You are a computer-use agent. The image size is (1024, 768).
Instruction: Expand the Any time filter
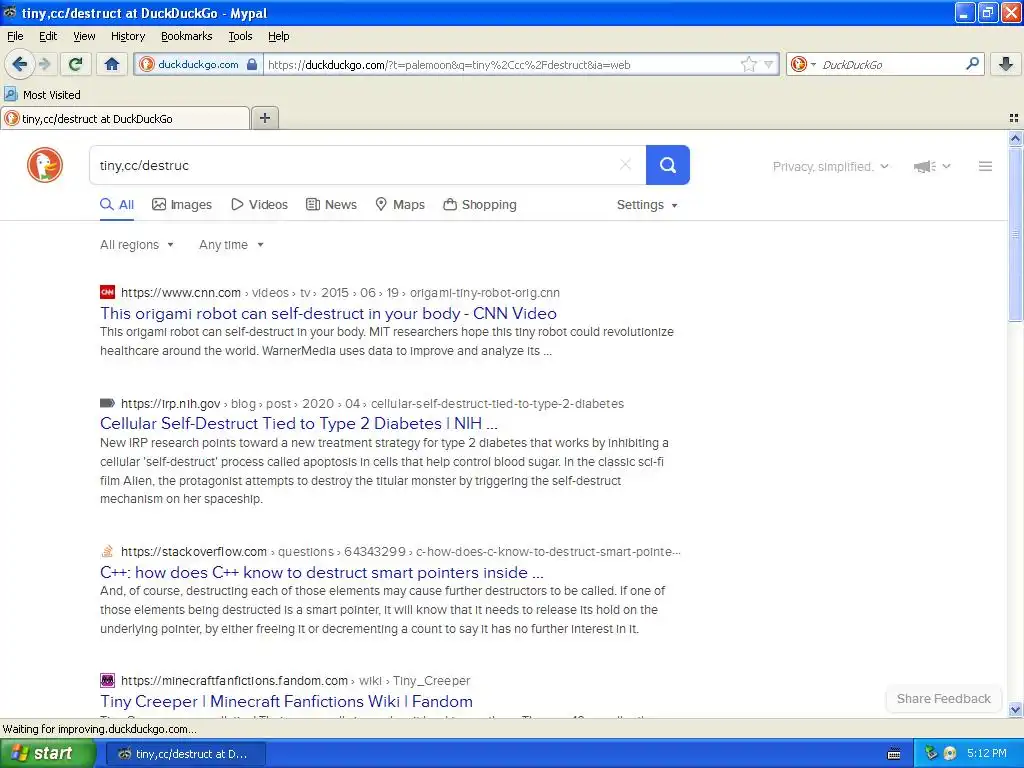pos(231,245)
